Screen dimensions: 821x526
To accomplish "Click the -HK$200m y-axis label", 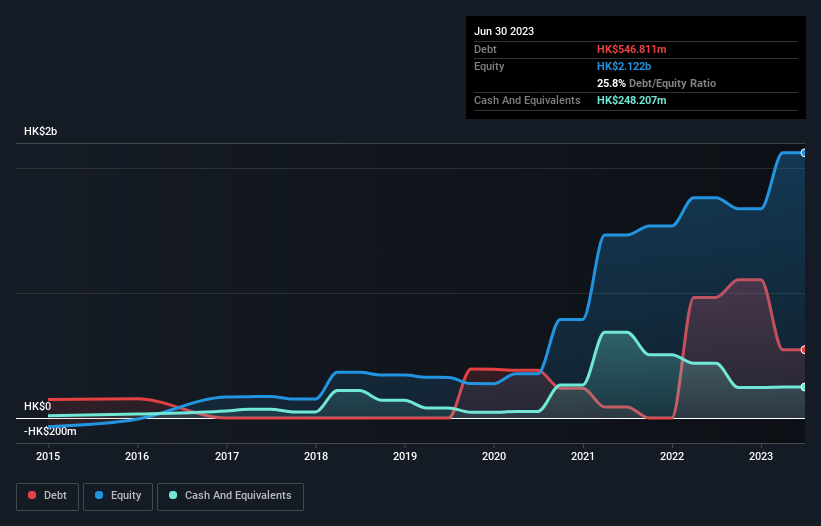I will (x=50, y=431).
